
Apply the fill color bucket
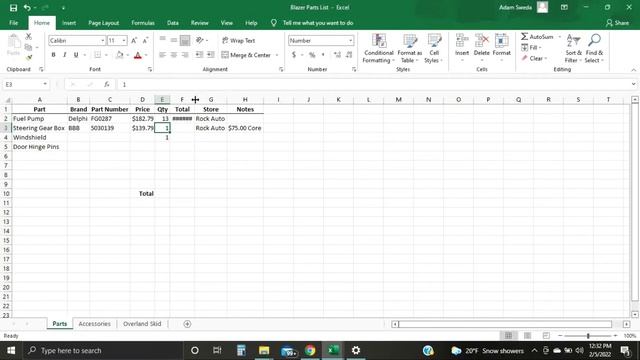click(x=120, y=55)
